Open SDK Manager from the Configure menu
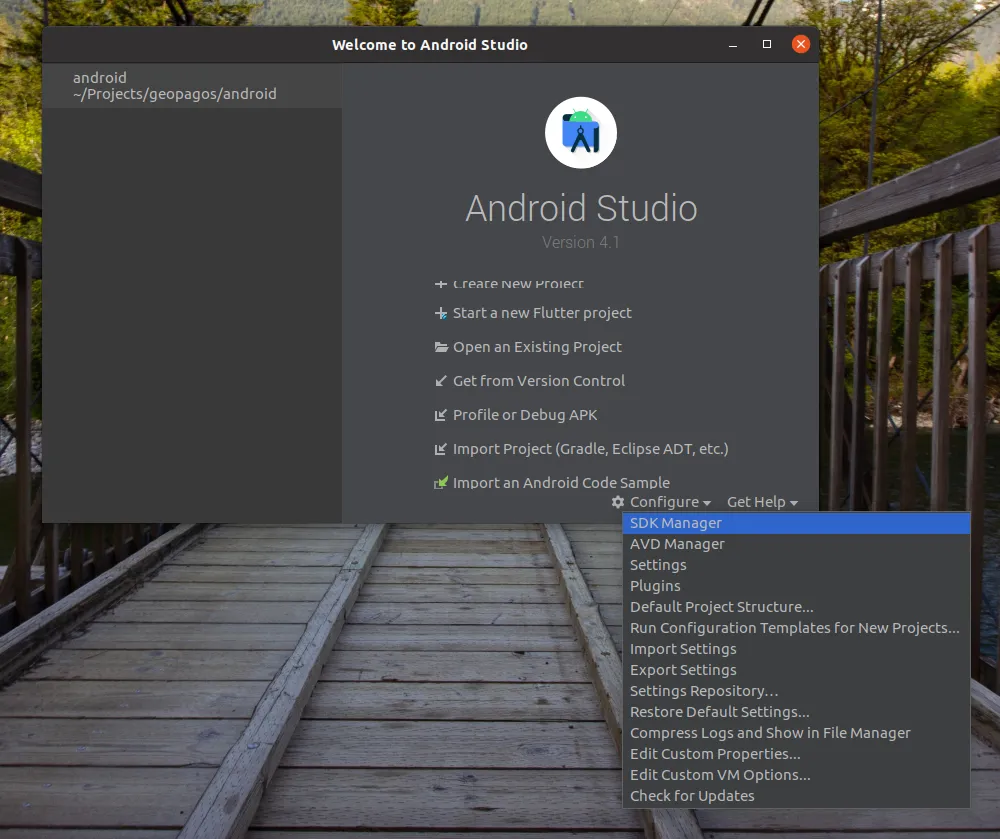The height and width of the screenshot is (839, 1000). click(796, 523)
